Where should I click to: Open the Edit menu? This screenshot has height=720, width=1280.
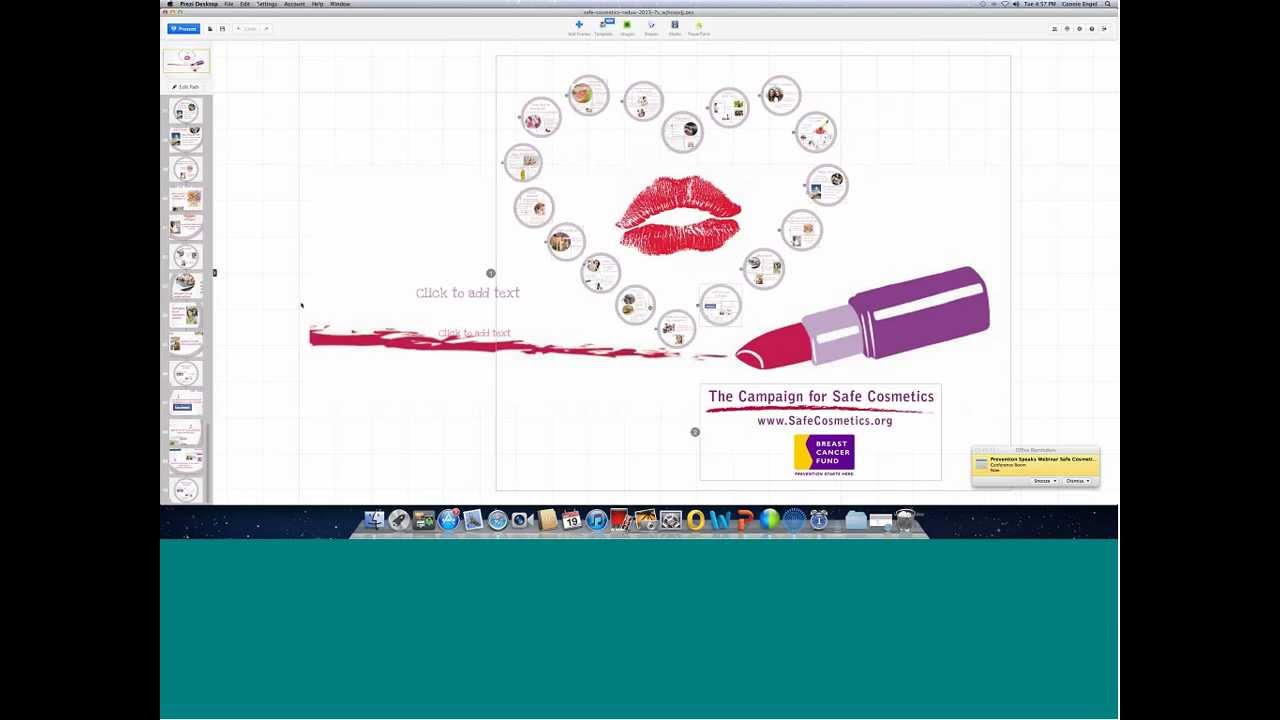click(x=245, y=4)
